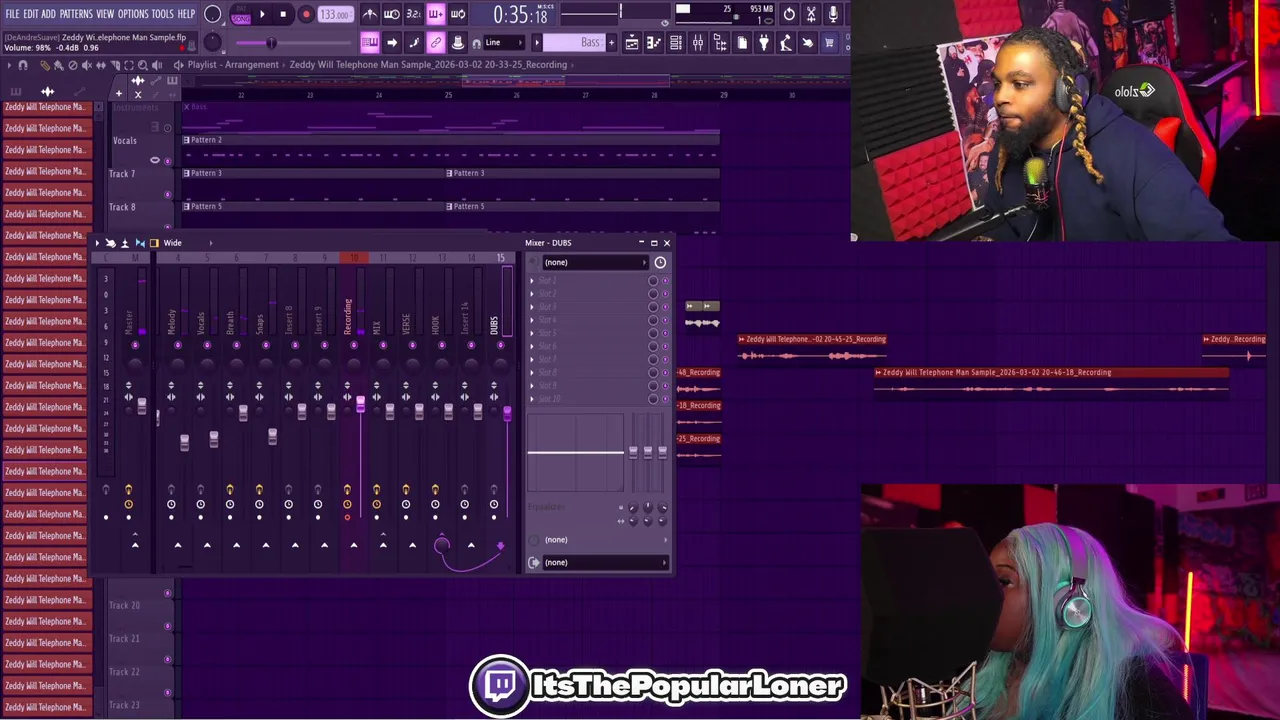The height and width of the screenshot is (720, 1280).
Task: Click the circular undo history icon
Action: (789, 14)
